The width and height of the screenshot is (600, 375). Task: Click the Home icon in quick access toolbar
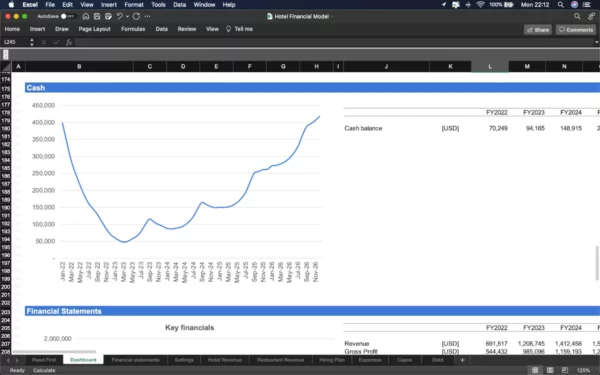point(86,16)
